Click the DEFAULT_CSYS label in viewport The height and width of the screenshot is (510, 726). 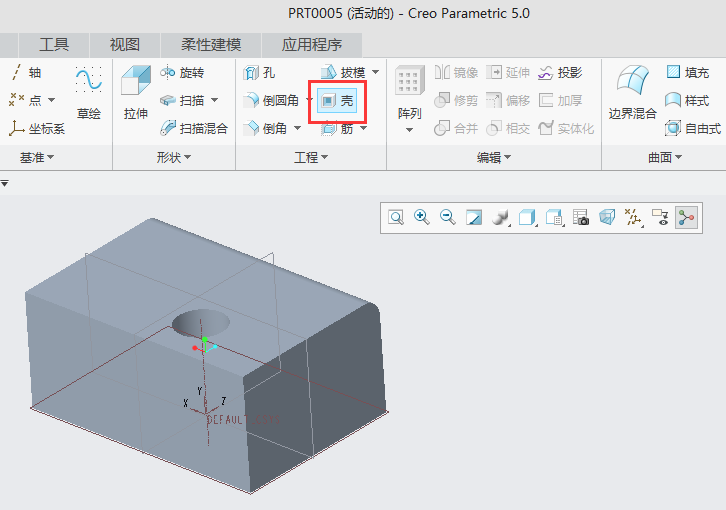[243, 420]
